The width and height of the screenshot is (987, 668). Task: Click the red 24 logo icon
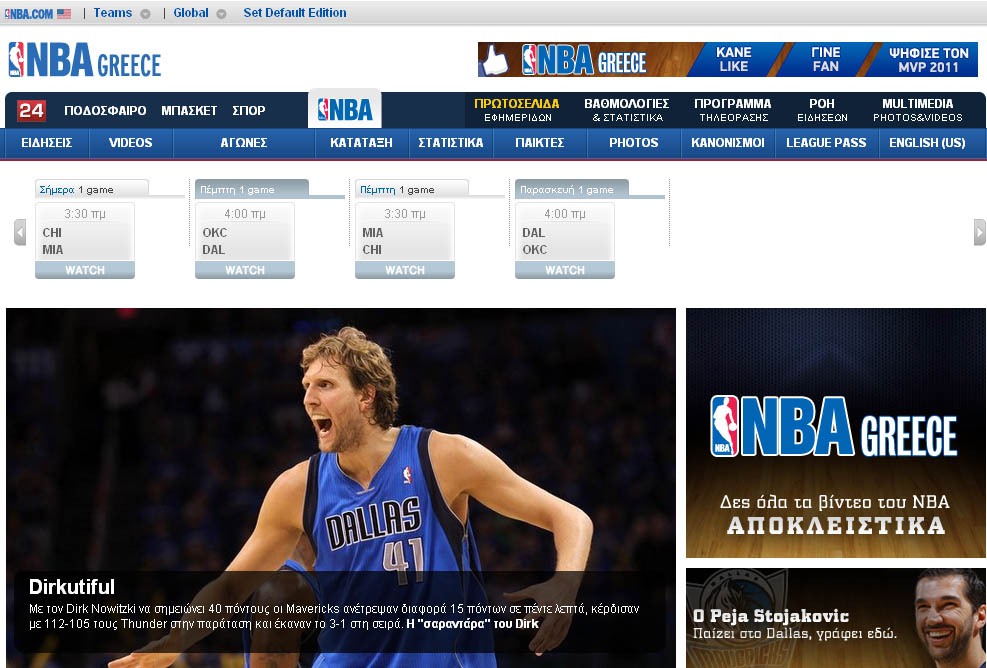(x=31, y=111)
